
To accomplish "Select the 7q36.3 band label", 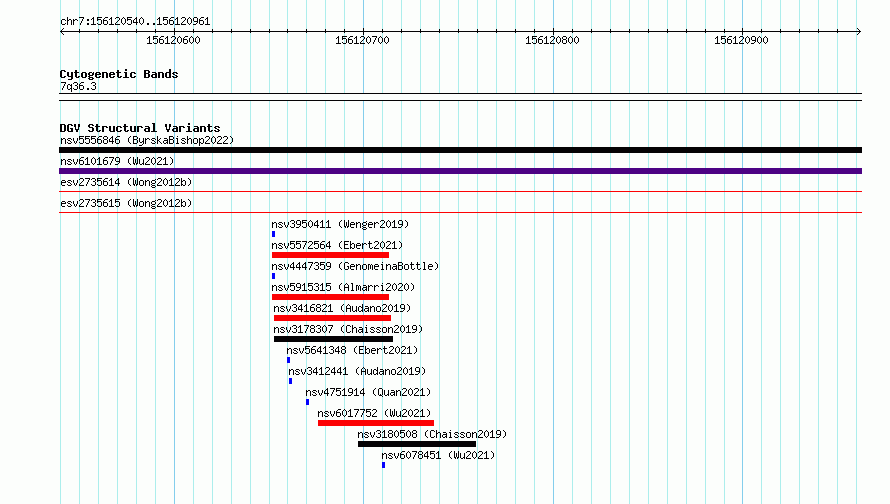I will (78, 86).
